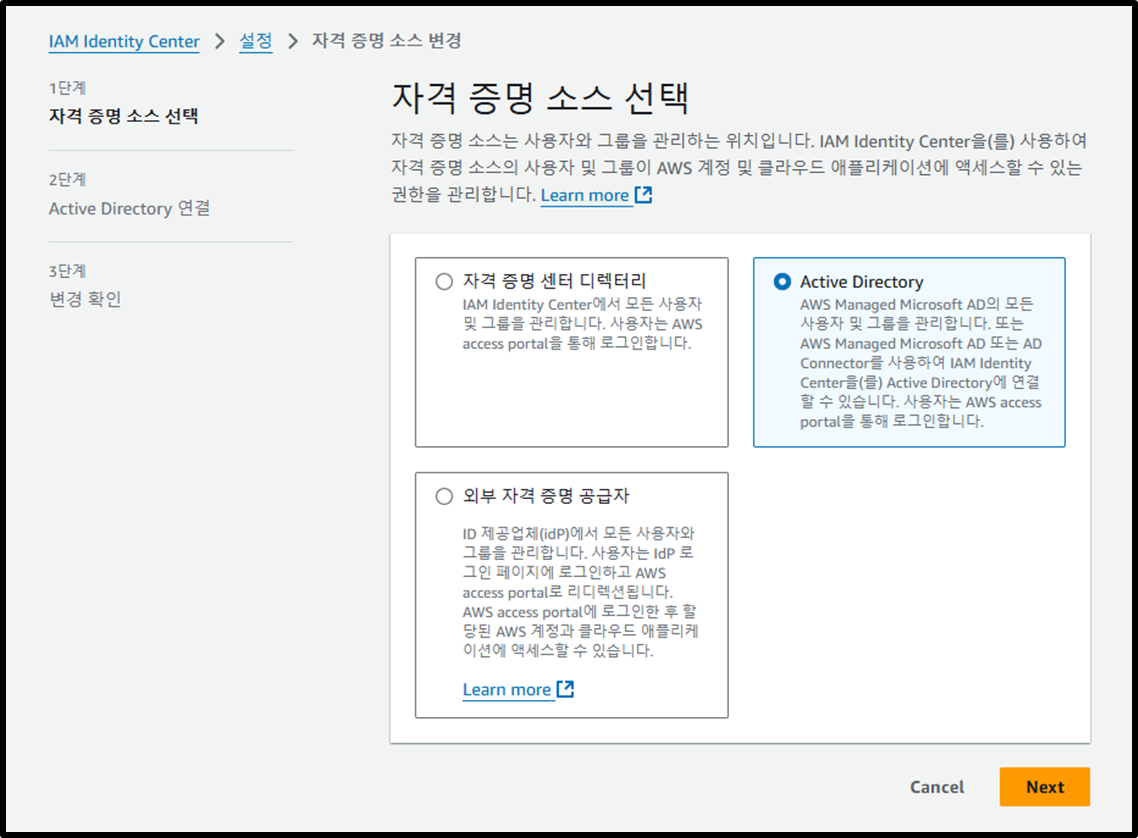Click the IAM Identity Center에서 모든 사용자 description
1138x838 pixels.
point(582,324)
